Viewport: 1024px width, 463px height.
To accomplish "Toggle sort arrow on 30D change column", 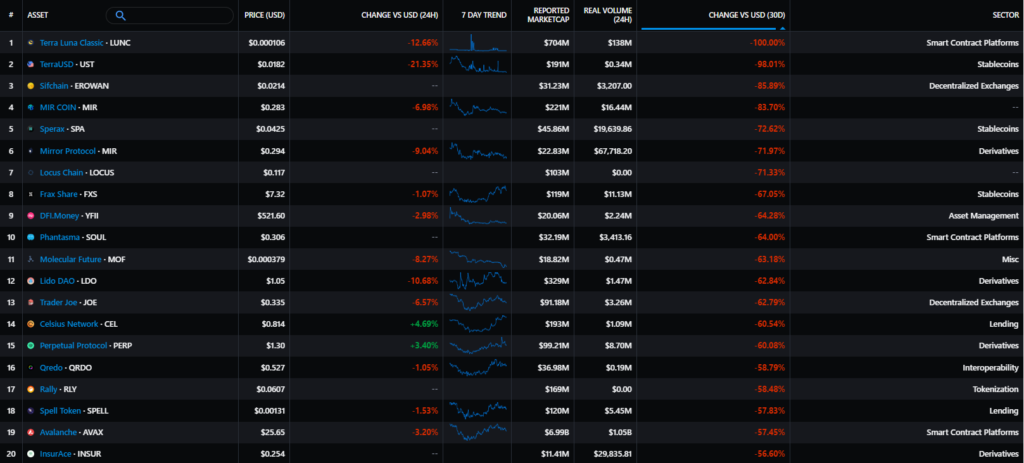I will (x=782, y=28).
